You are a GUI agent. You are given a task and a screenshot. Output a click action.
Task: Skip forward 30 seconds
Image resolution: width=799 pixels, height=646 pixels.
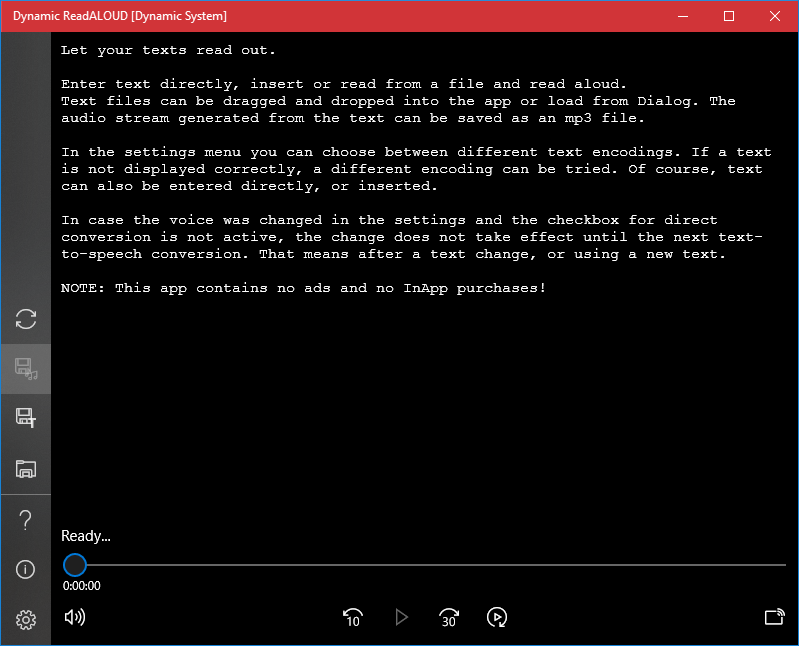(x=448, y=617)
